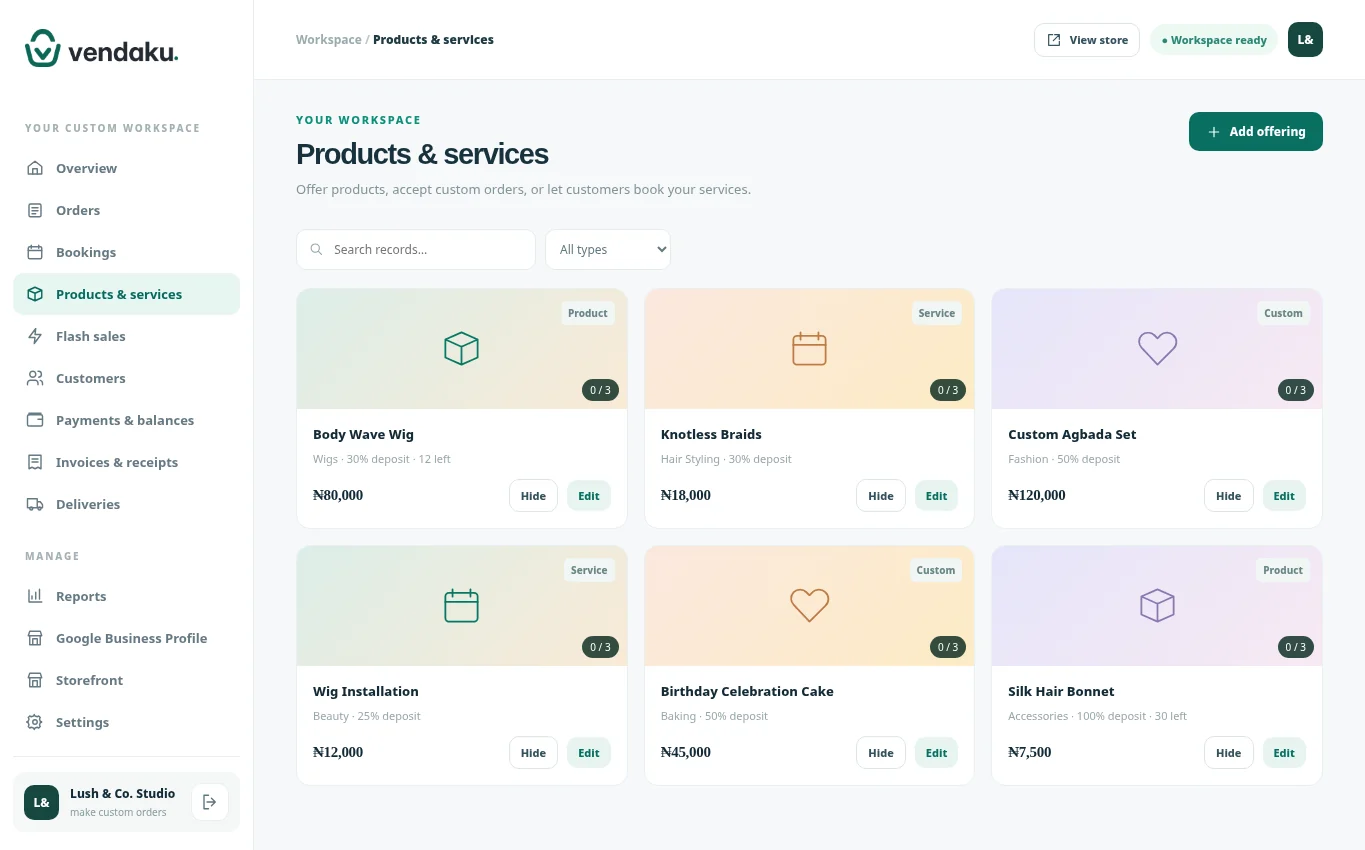Hide the Wig Installation offering
This screenshot has height=850, width=1365.
[x=533, y=753]
